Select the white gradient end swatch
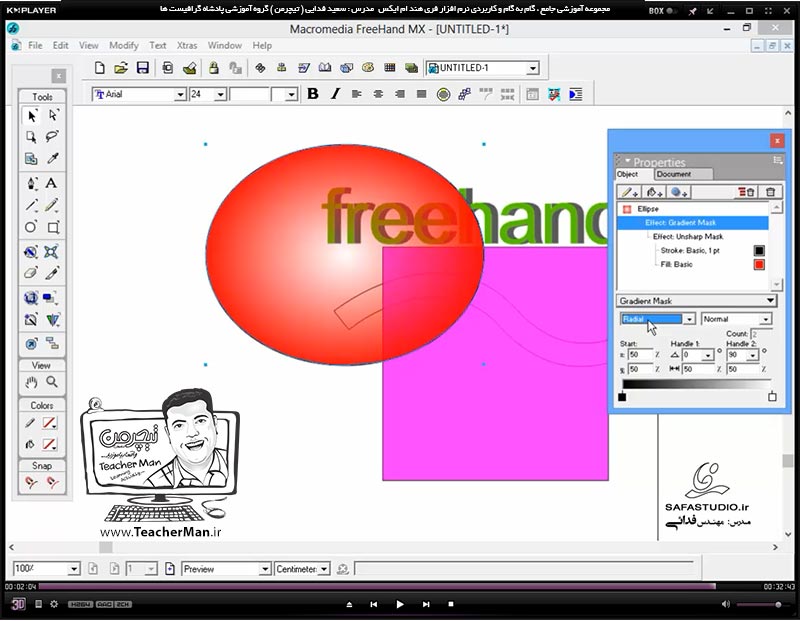This screenshot has height=621, width=800. 772,396
